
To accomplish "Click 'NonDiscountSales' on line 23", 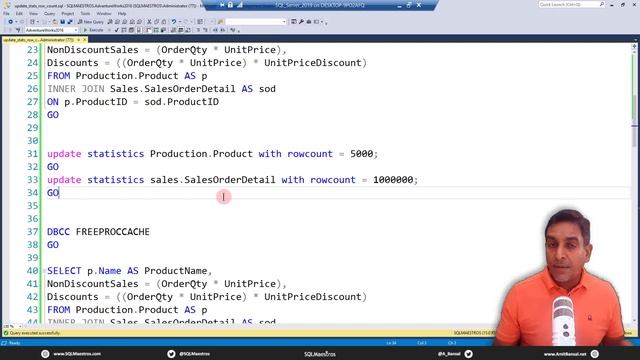I will coord(93,50).
